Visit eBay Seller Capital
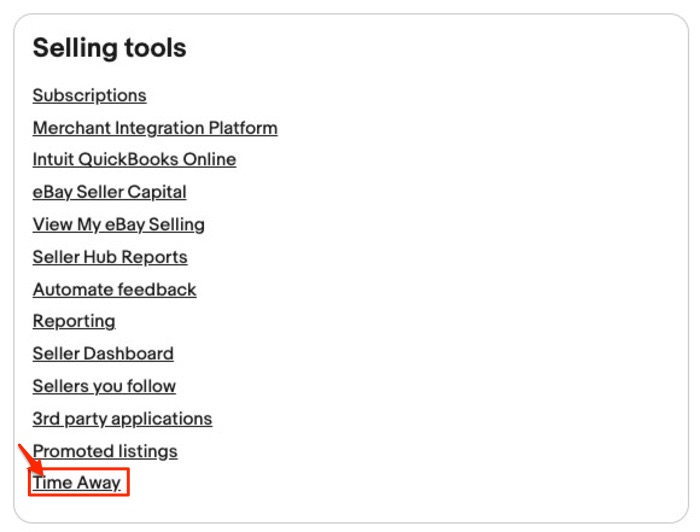Screen dimensions: 700x532 (109, 192)
